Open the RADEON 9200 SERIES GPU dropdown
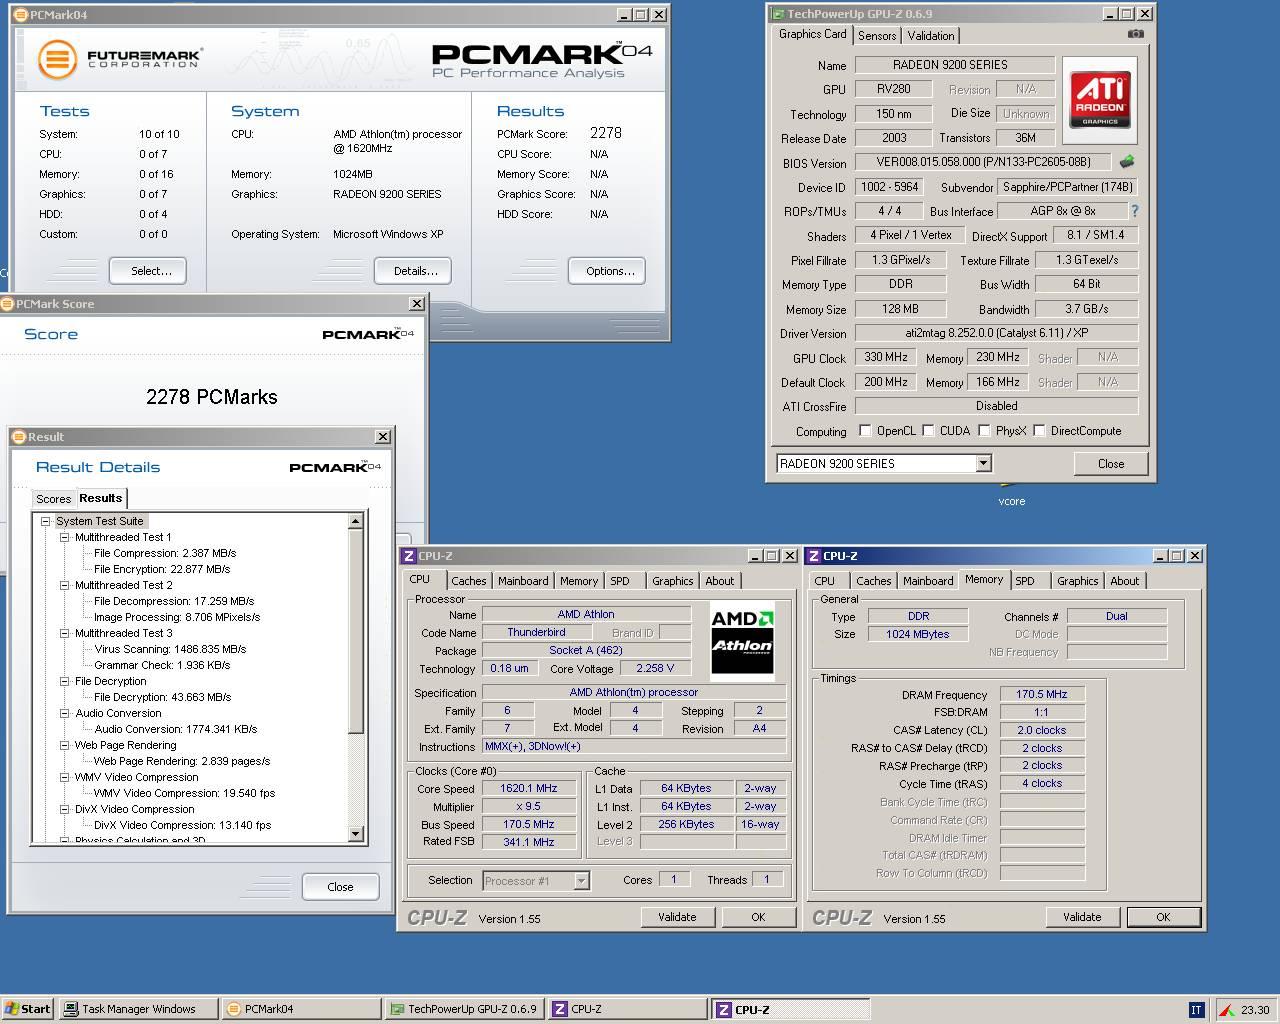Screen dimensions: 1280x1024 (983, 463)
